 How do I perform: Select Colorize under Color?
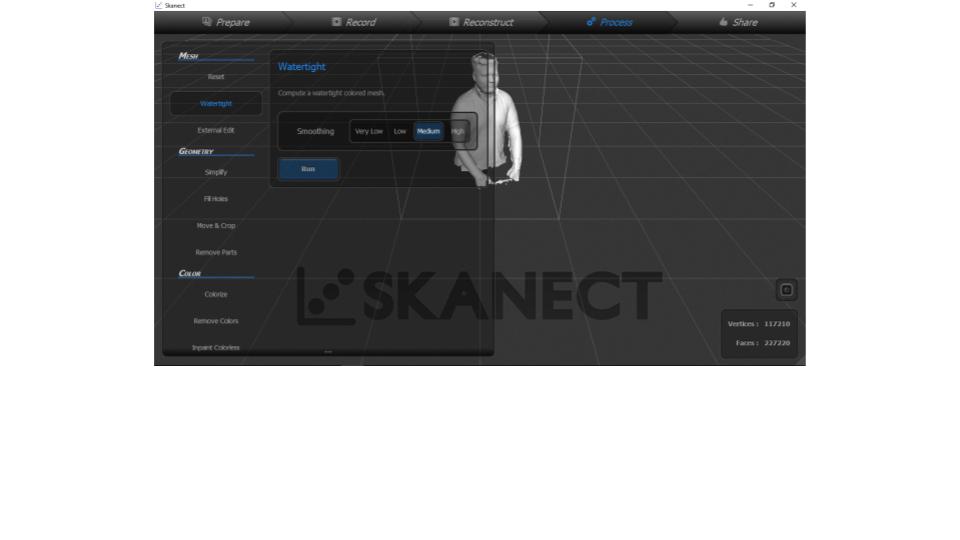216,294
